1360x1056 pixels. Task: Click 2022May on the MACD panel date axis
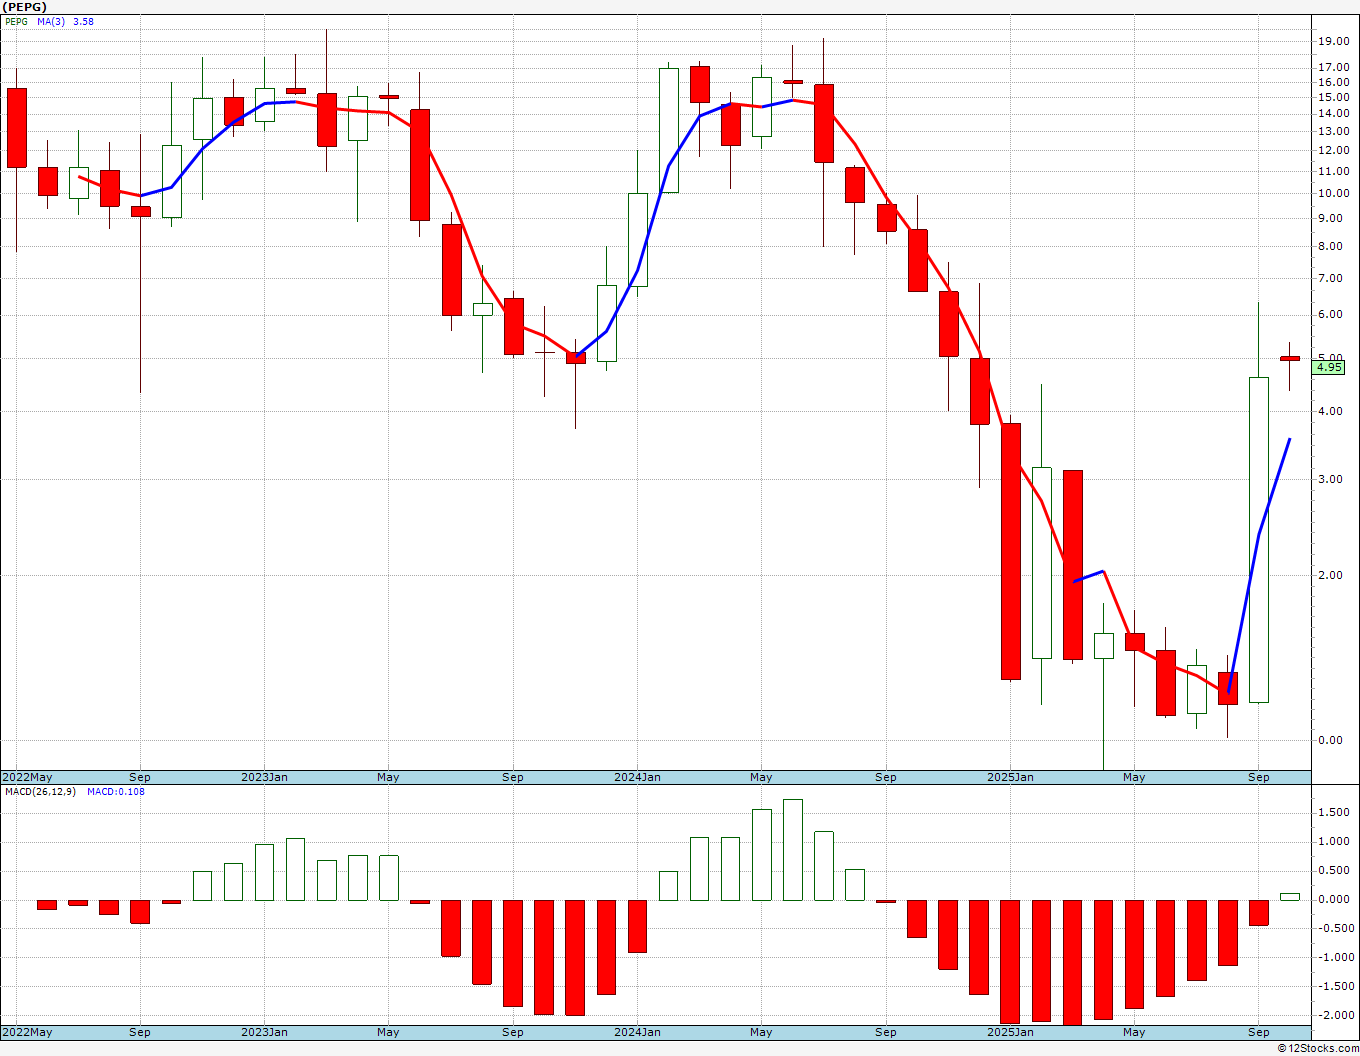27,1032
